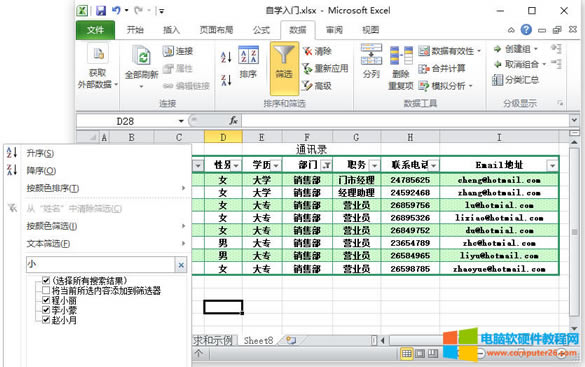Switch to the Review (审阅) tab
The height and width of the screenshot is (367, 585).
click(334, 30)
